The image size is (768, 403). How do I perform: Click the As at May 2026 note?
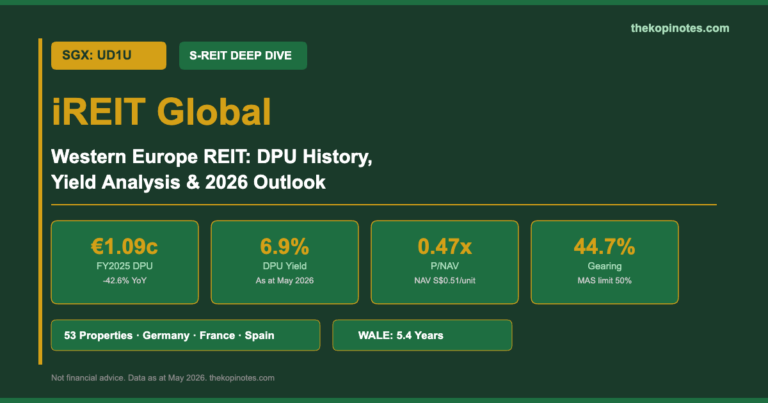(x=285, y=281)
